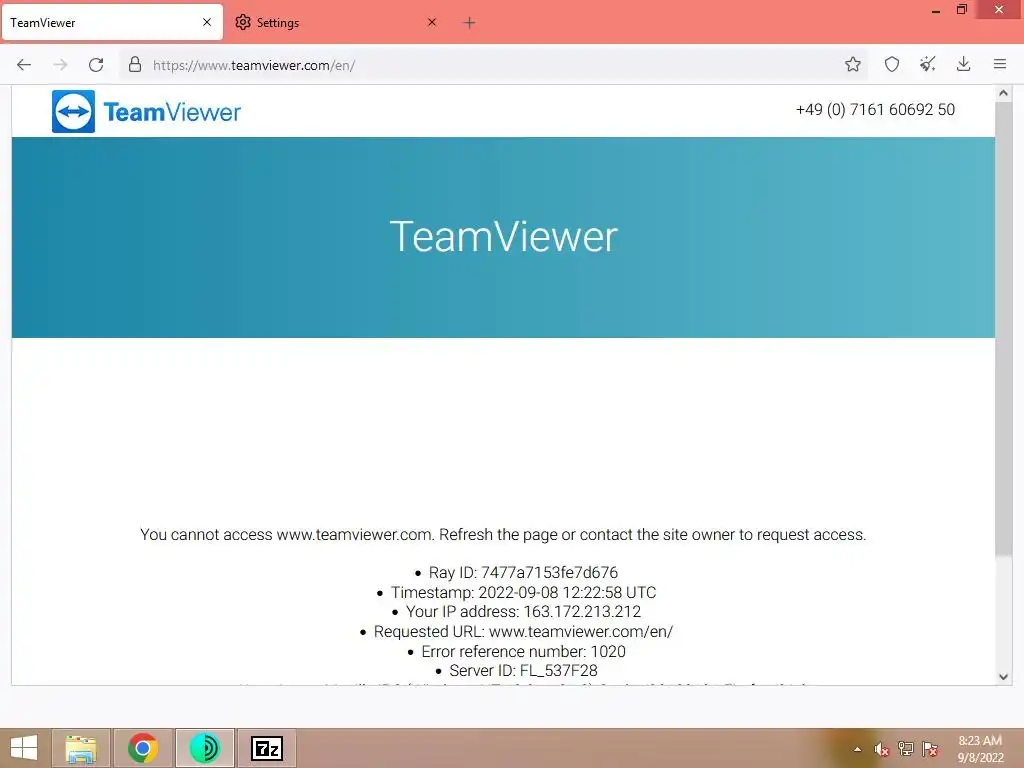Click the Error reference number 1020 line
1024x768 pixels.
tap(523, 652)
